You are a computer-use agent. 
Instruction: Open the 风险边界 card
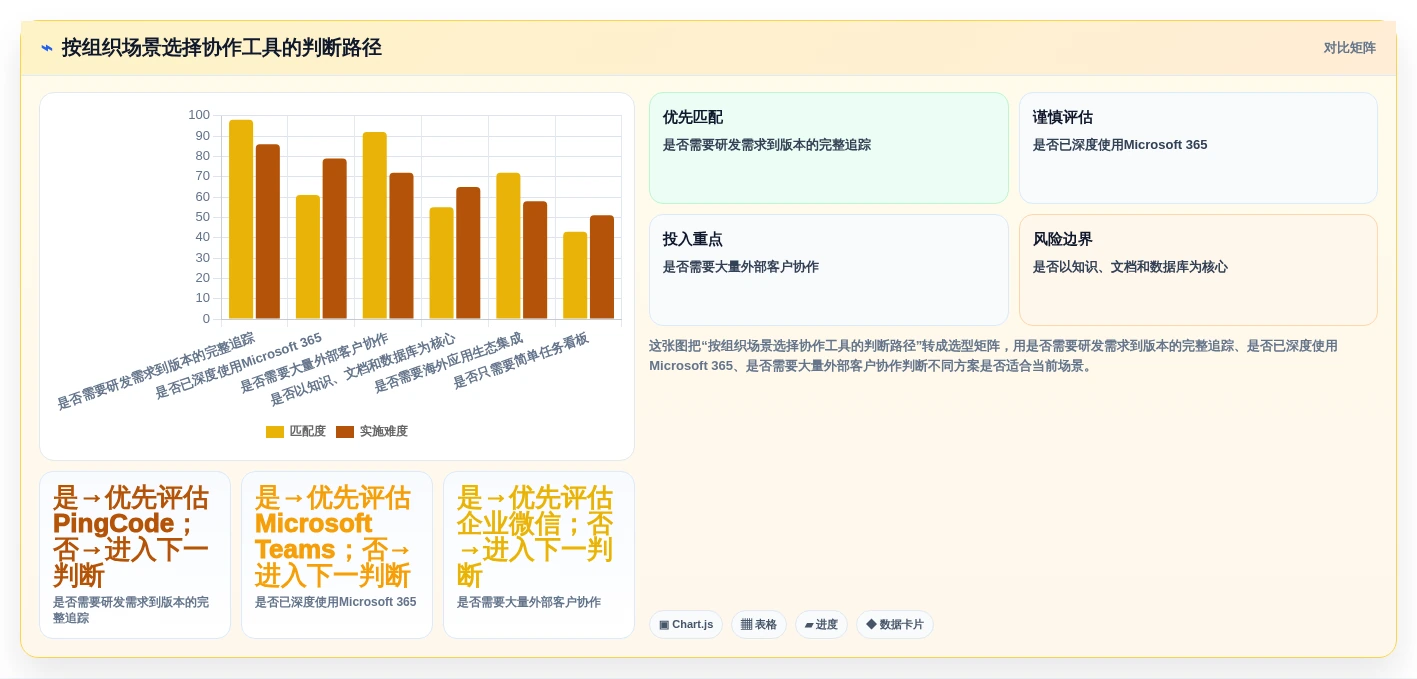(x=1198, y=270)
